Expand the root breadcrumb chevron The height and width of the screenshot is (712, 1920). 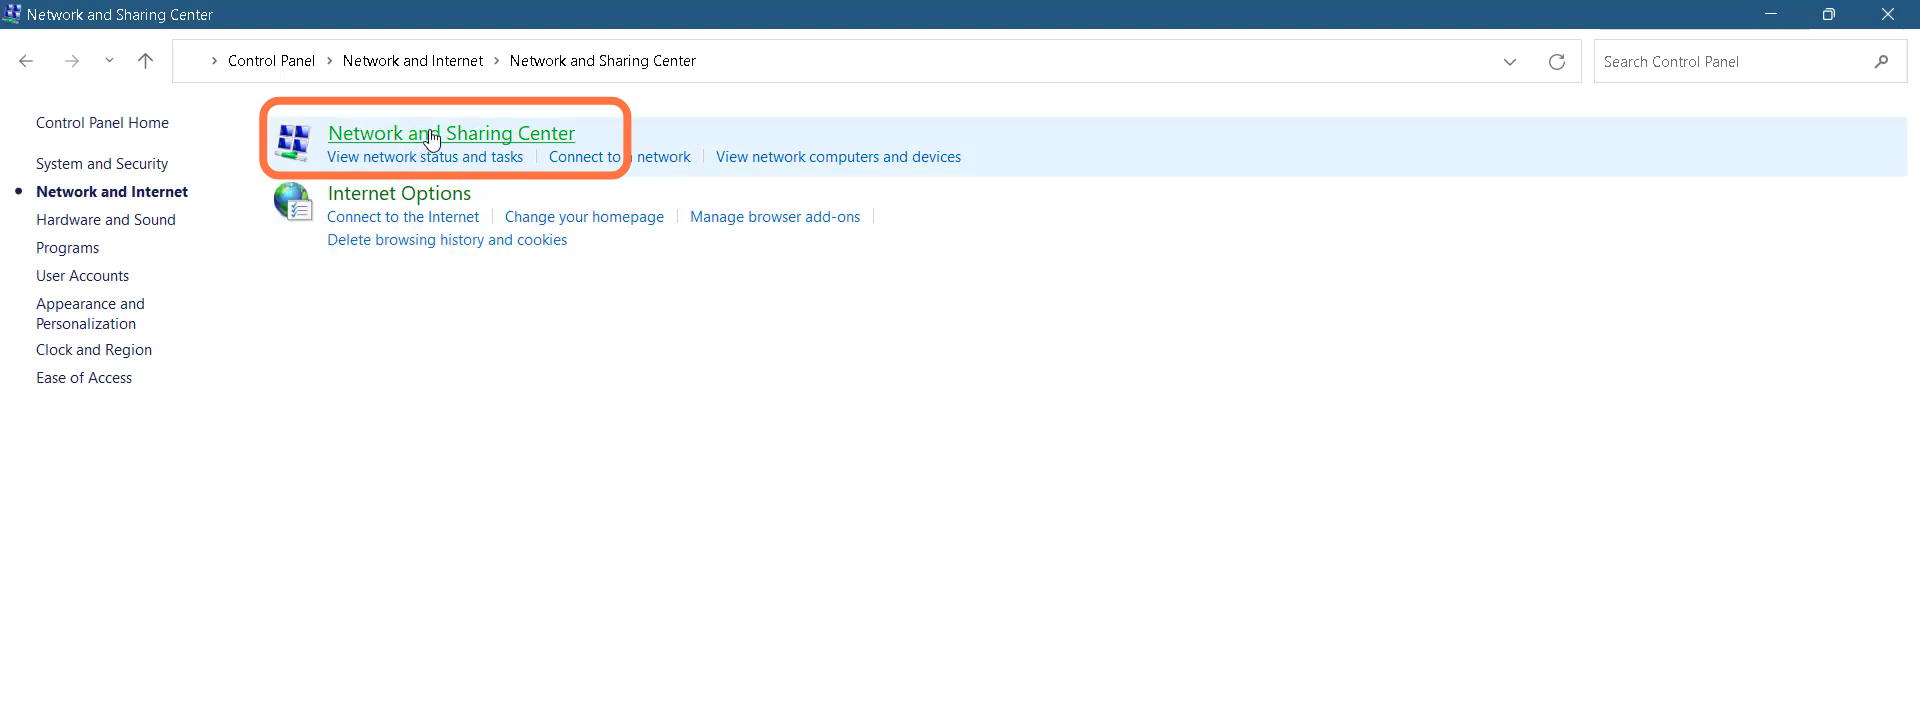click(x=214, y=61)
